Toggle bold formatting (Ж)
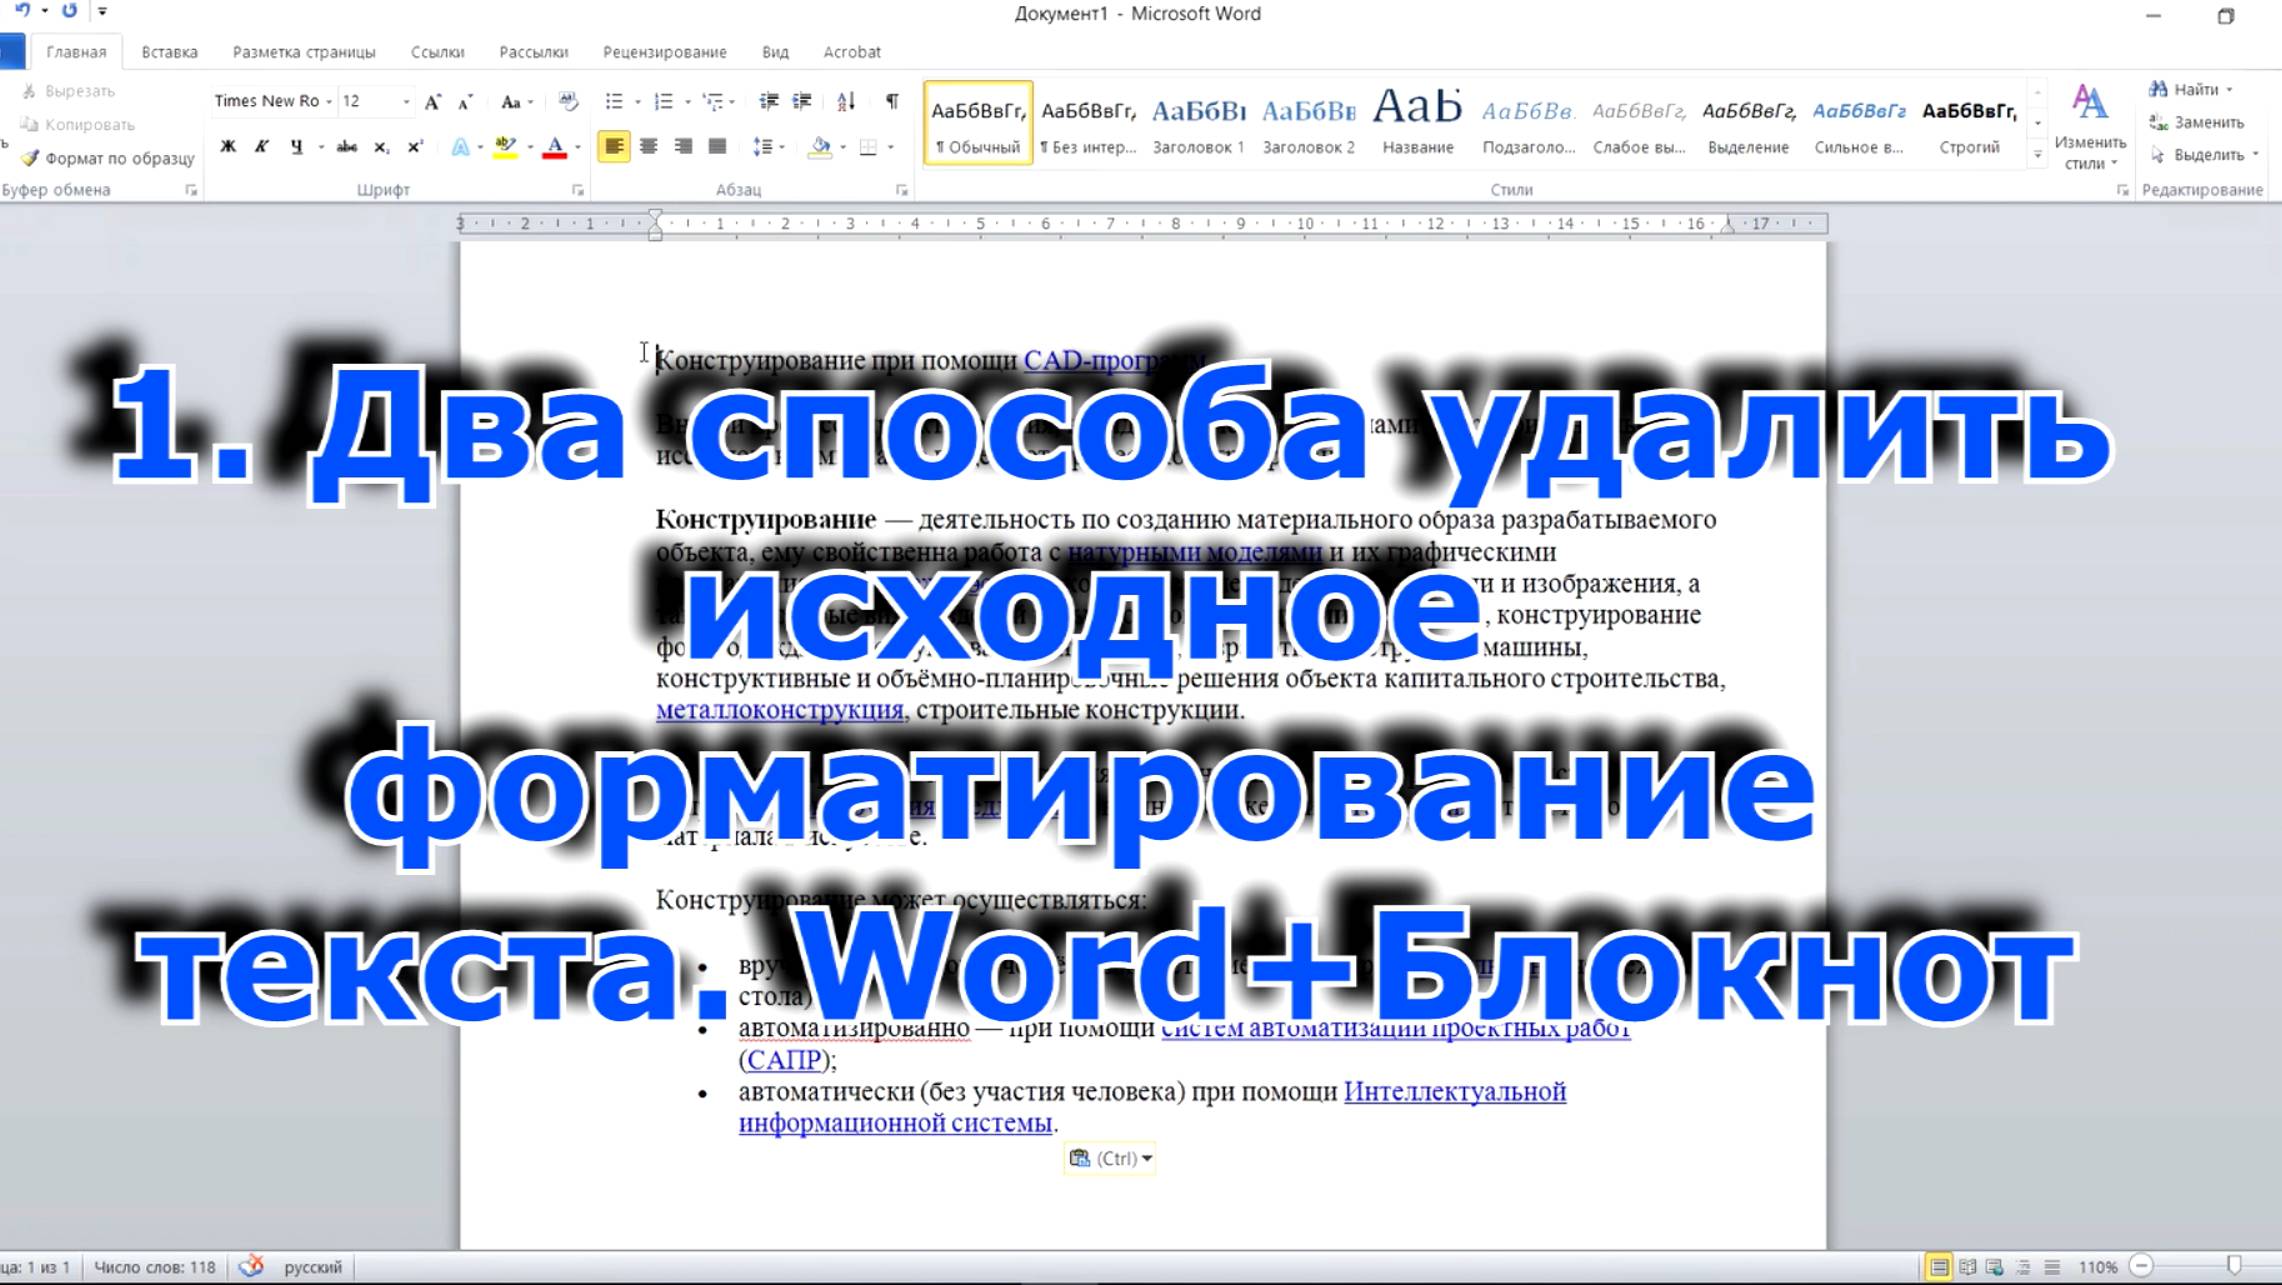The width and height of the screenshot is (2282, 1285). point(230,145)
